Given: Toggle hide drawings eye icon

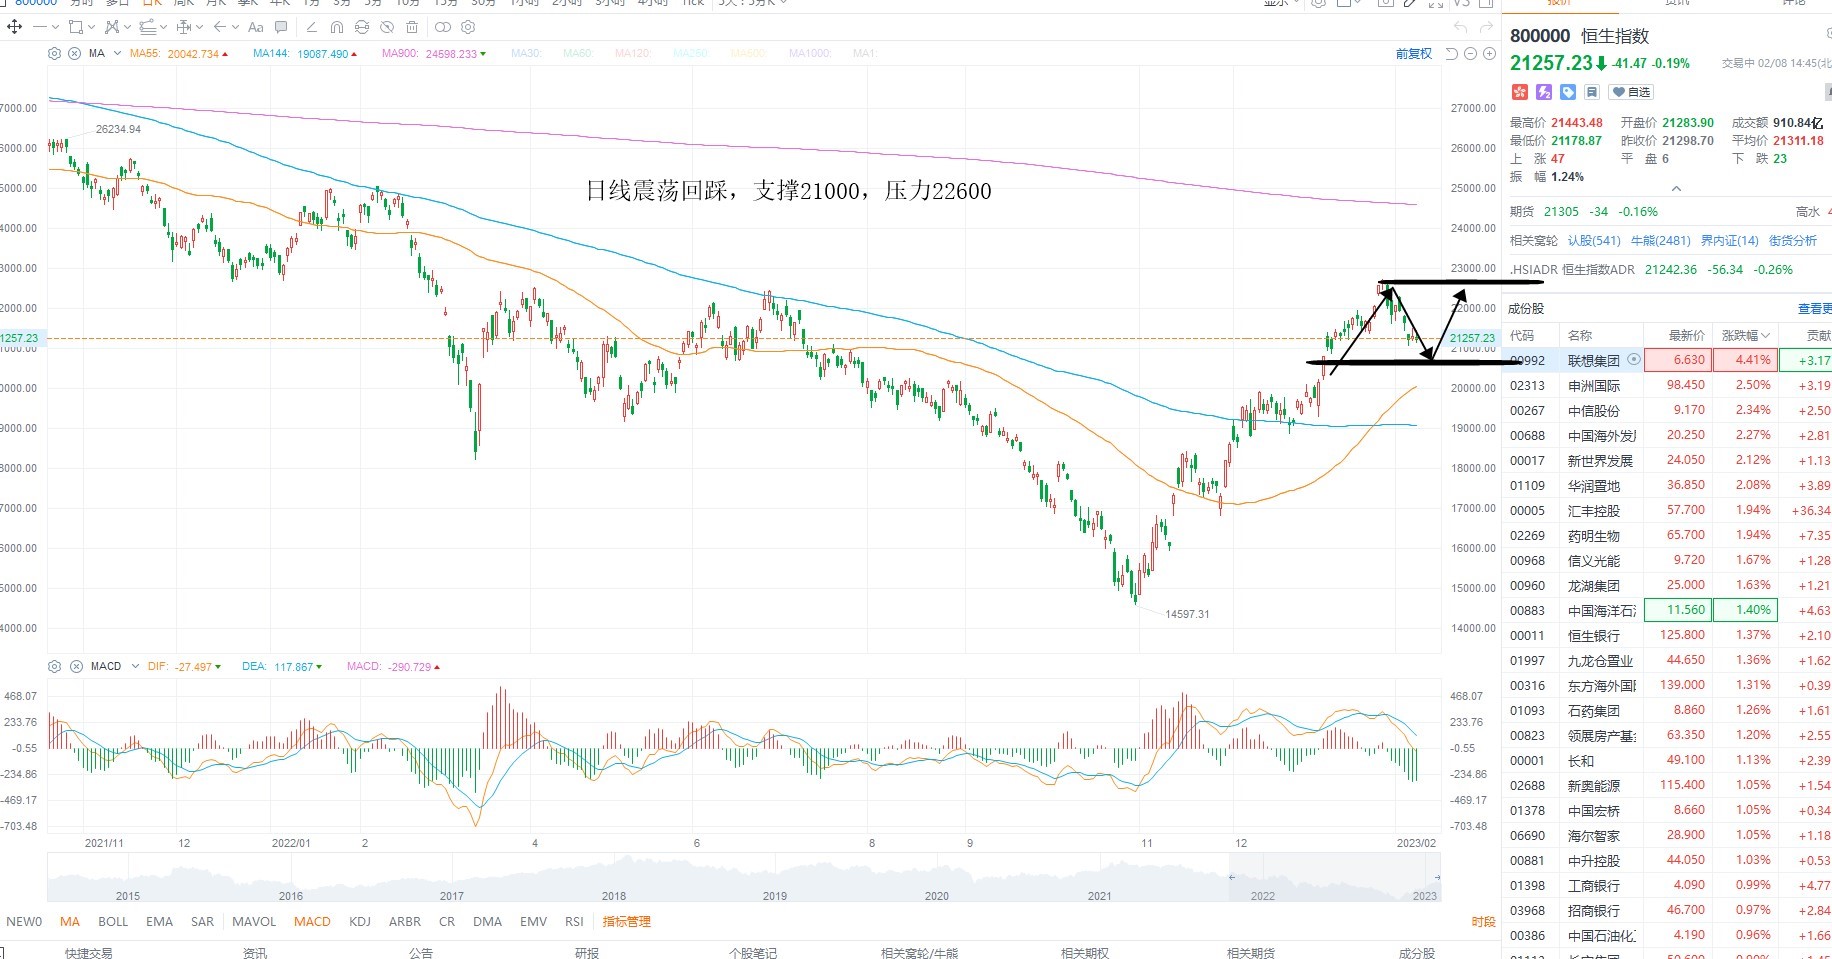Looking at the screenshot, I should click(387, 27).
